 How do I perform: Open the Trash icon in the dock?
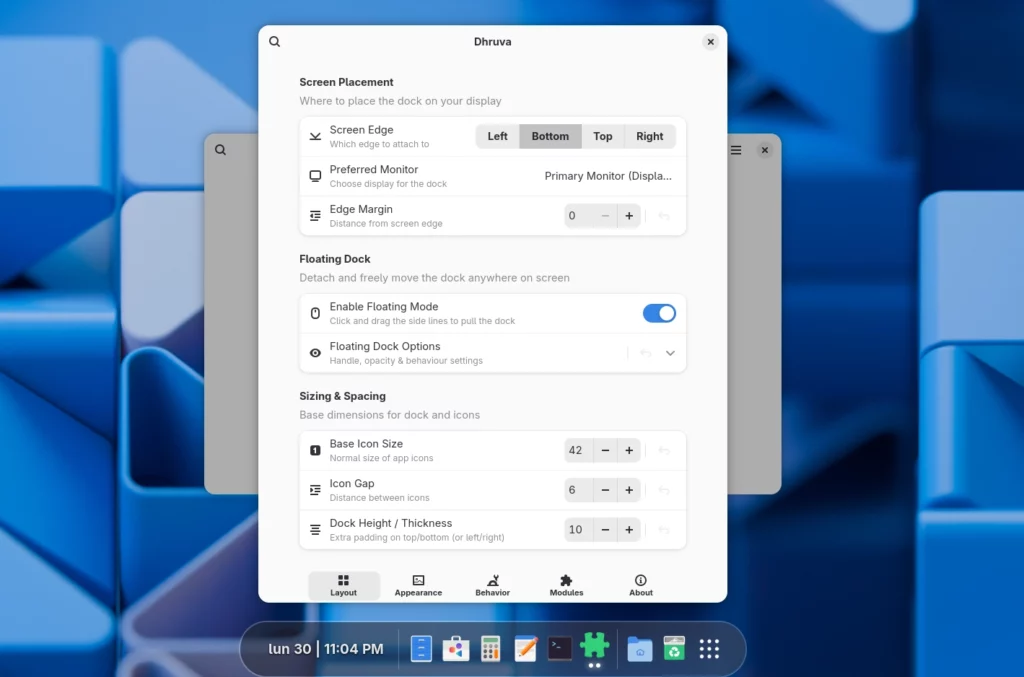click(674, 649)
